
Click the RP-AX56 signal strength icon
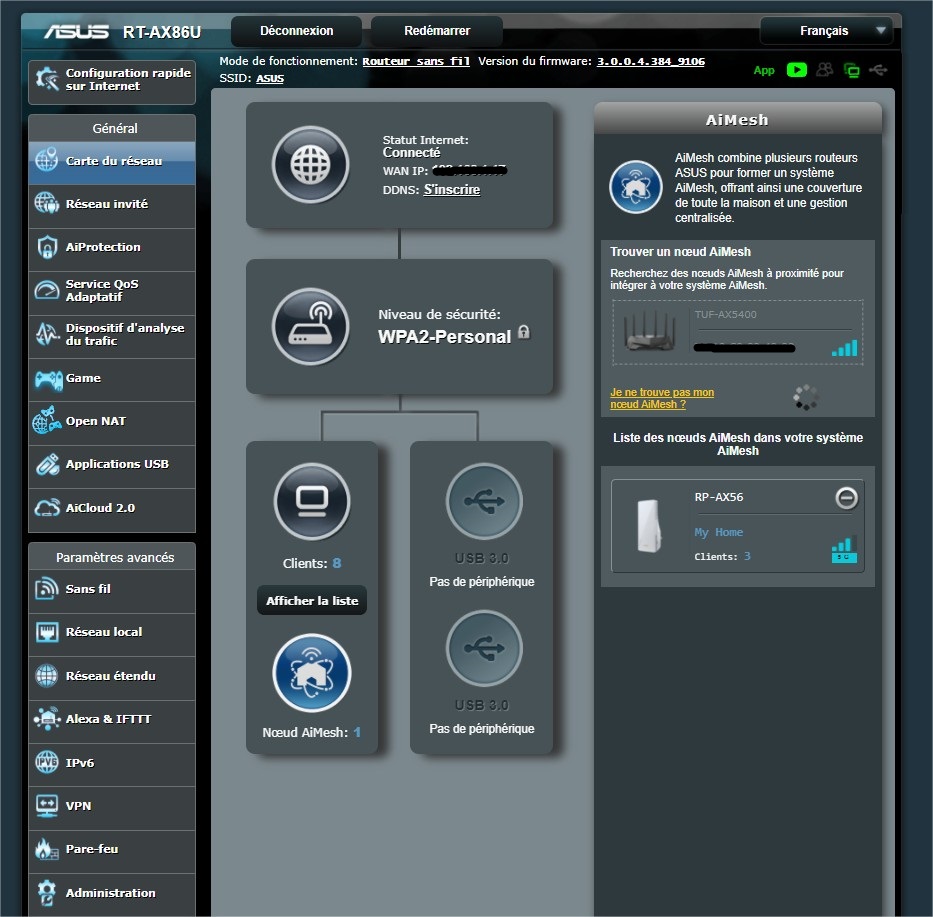[844, 549]
